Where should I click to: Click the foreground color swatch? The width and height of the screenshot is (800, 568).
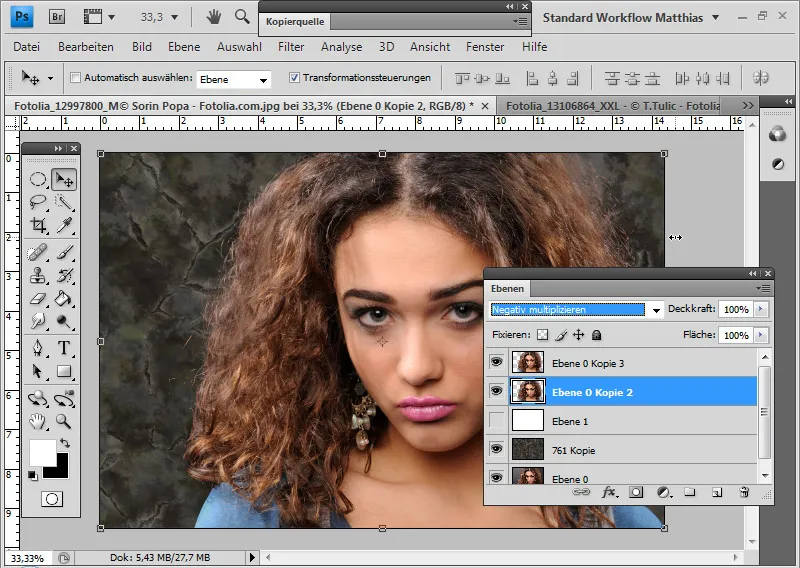point(43,453)
